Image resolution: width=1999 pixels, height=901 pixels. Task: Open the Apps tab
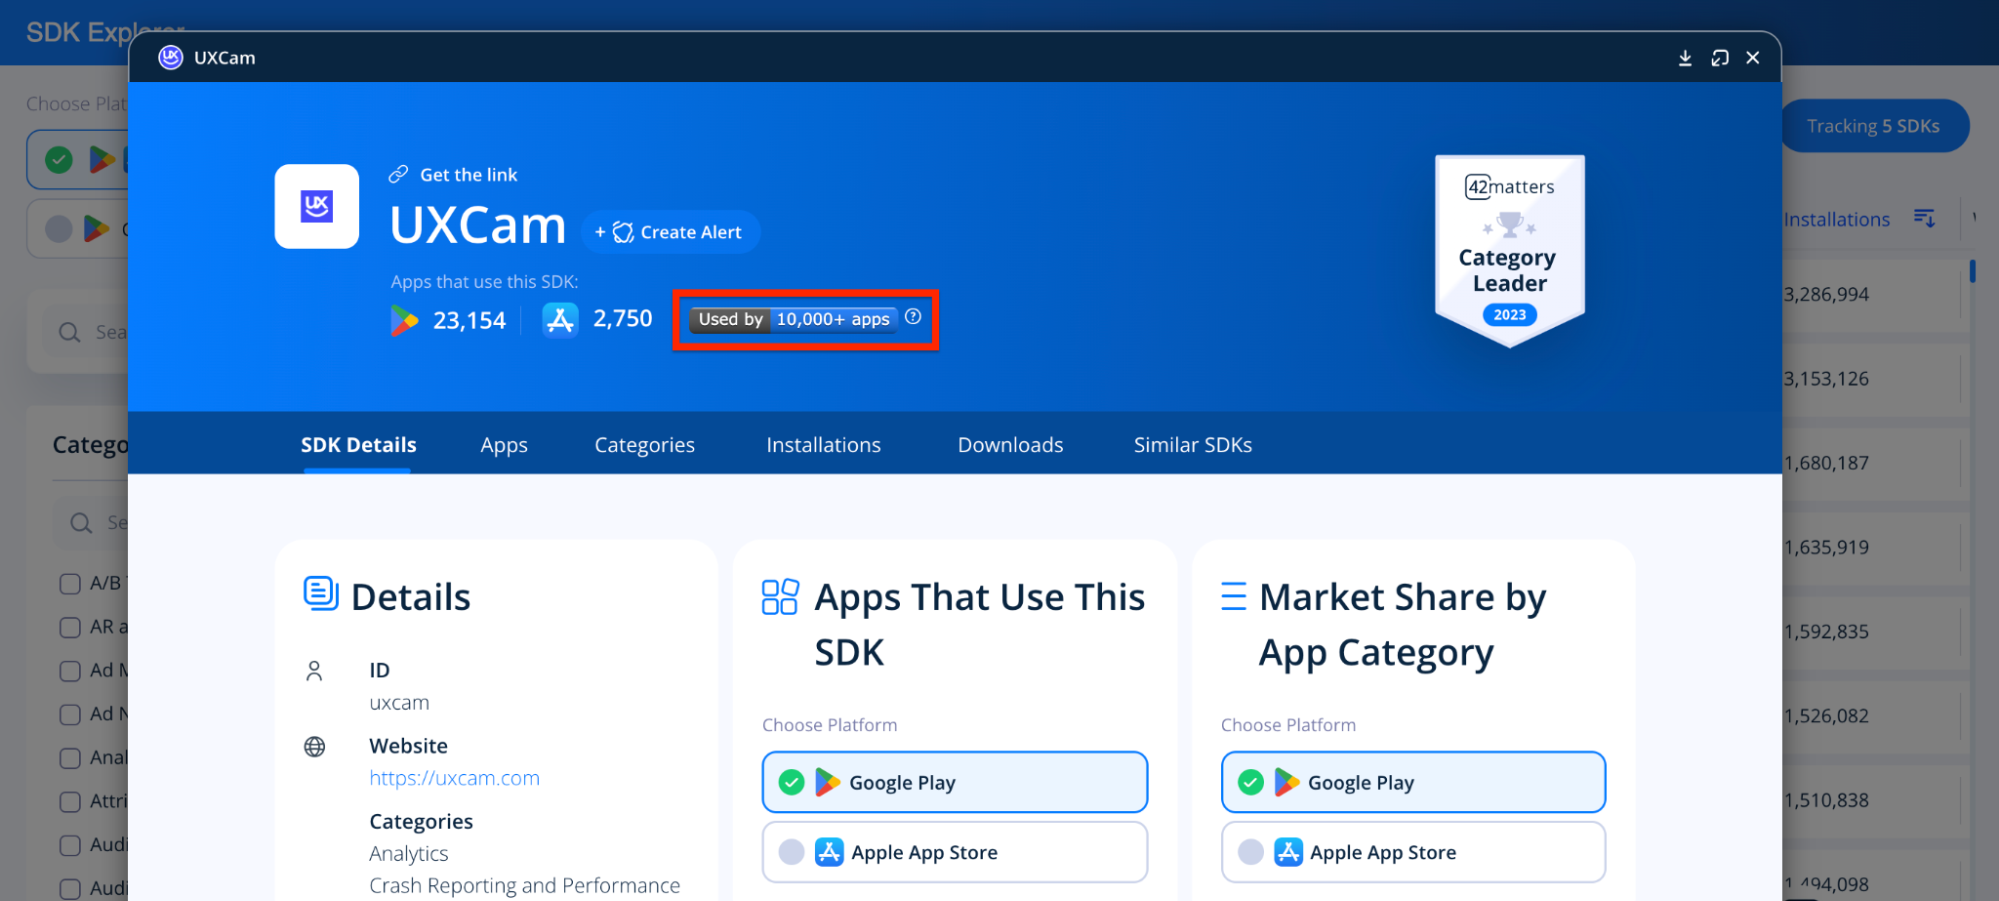[504, 445]
